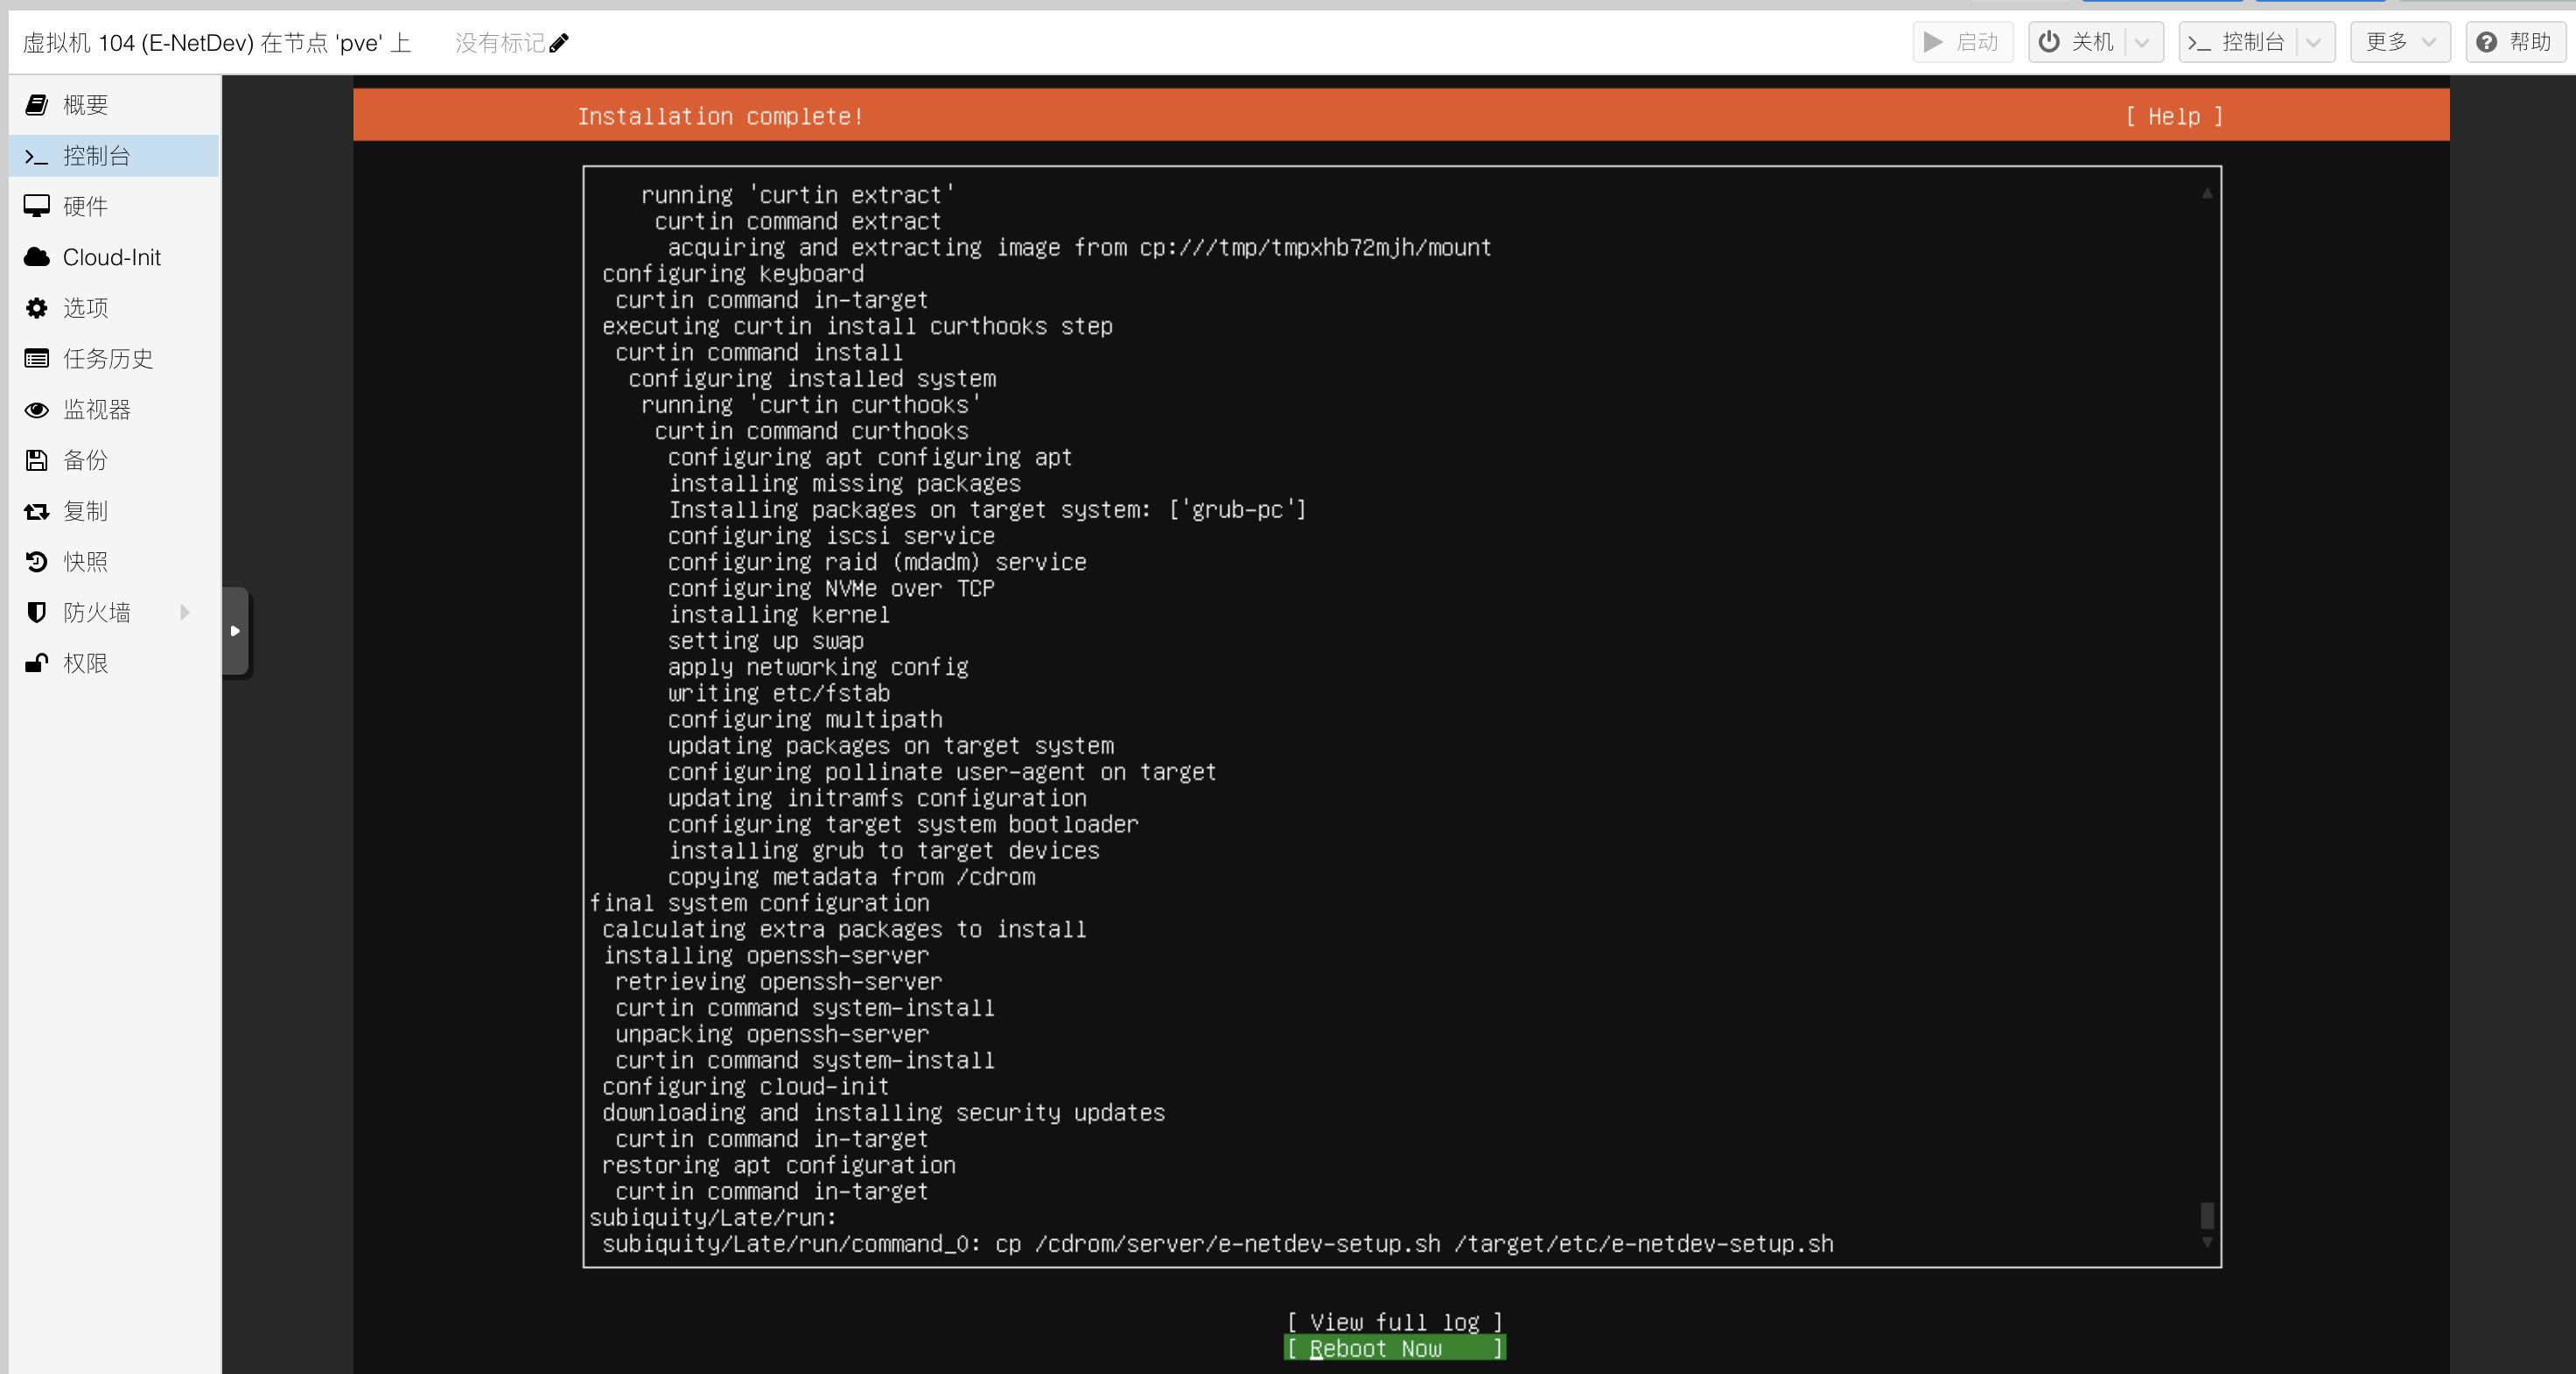Click the 权限 unlock padlock icon

point(37,663)
